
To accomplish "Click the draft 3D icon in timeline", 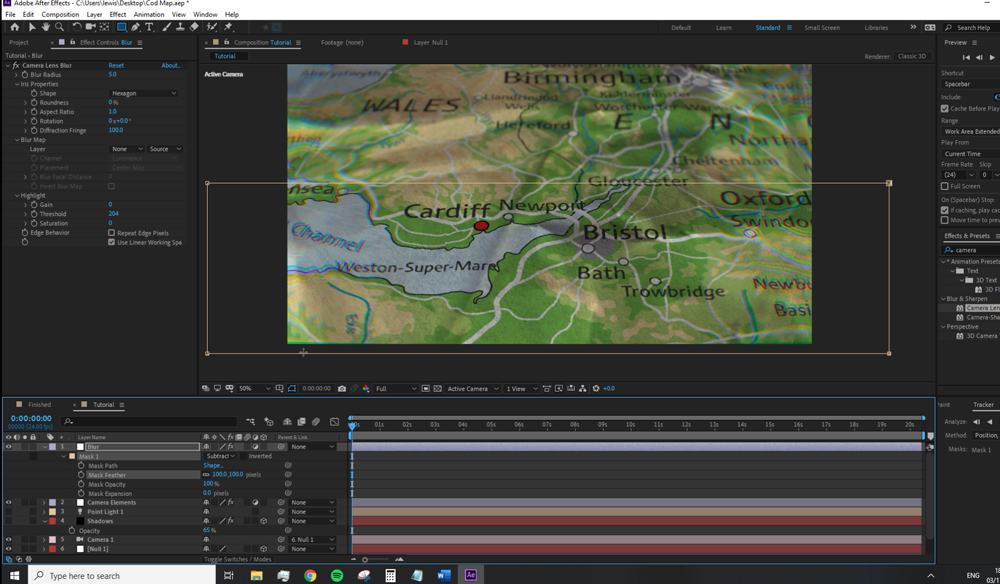I will (x=268, y=421).
